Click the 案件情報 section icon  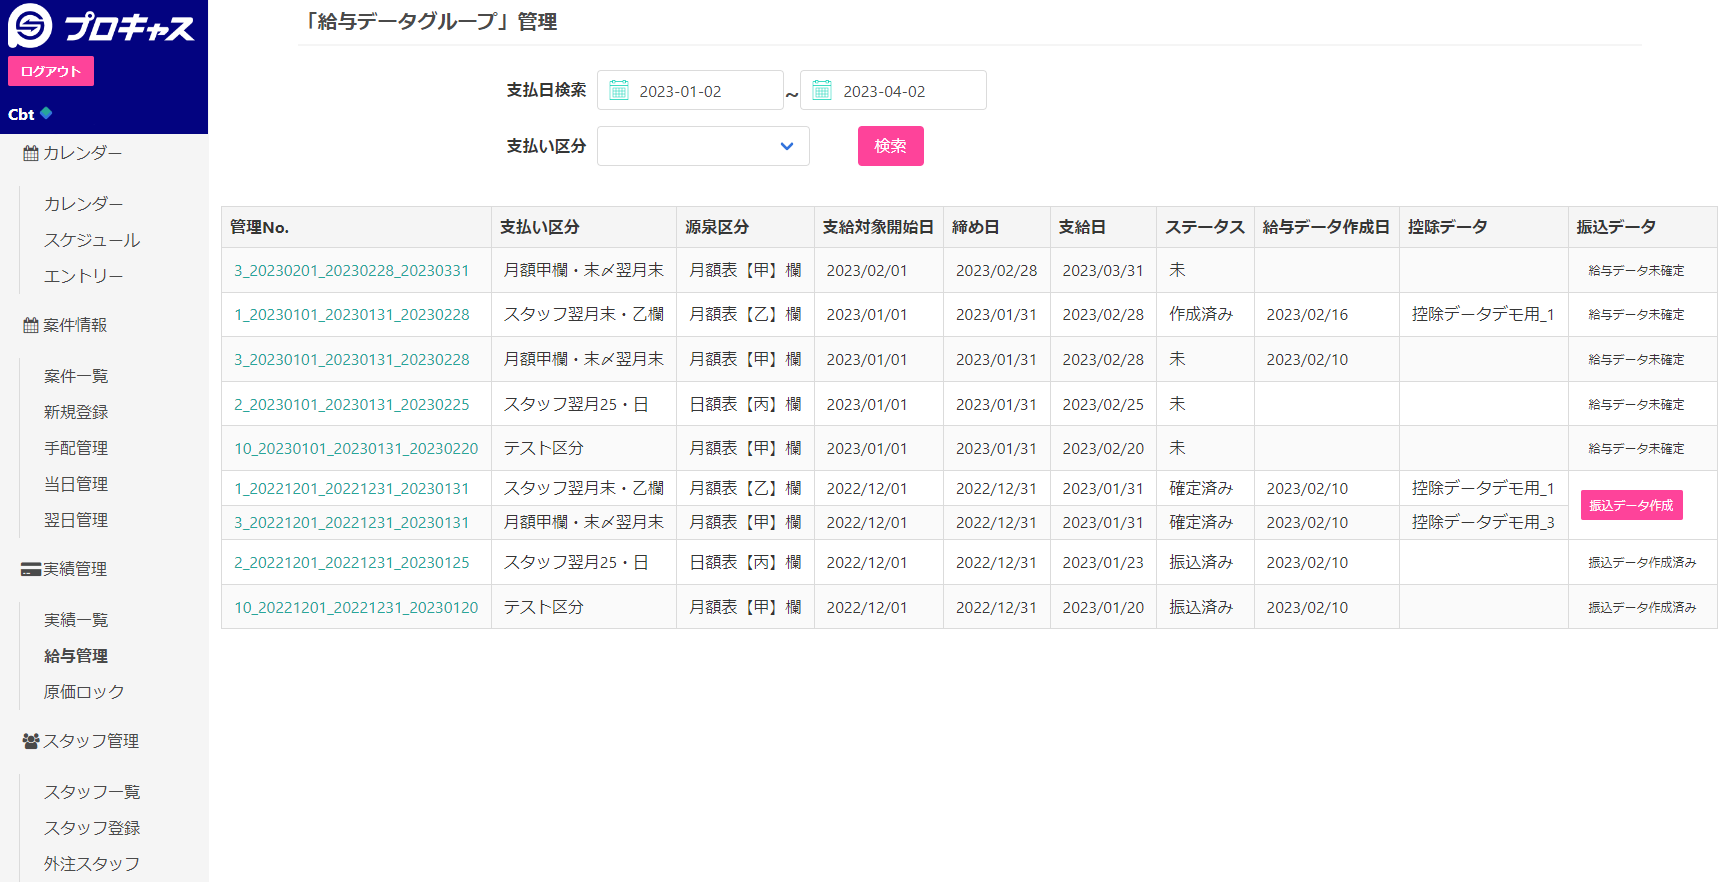[x=31, y=325]
